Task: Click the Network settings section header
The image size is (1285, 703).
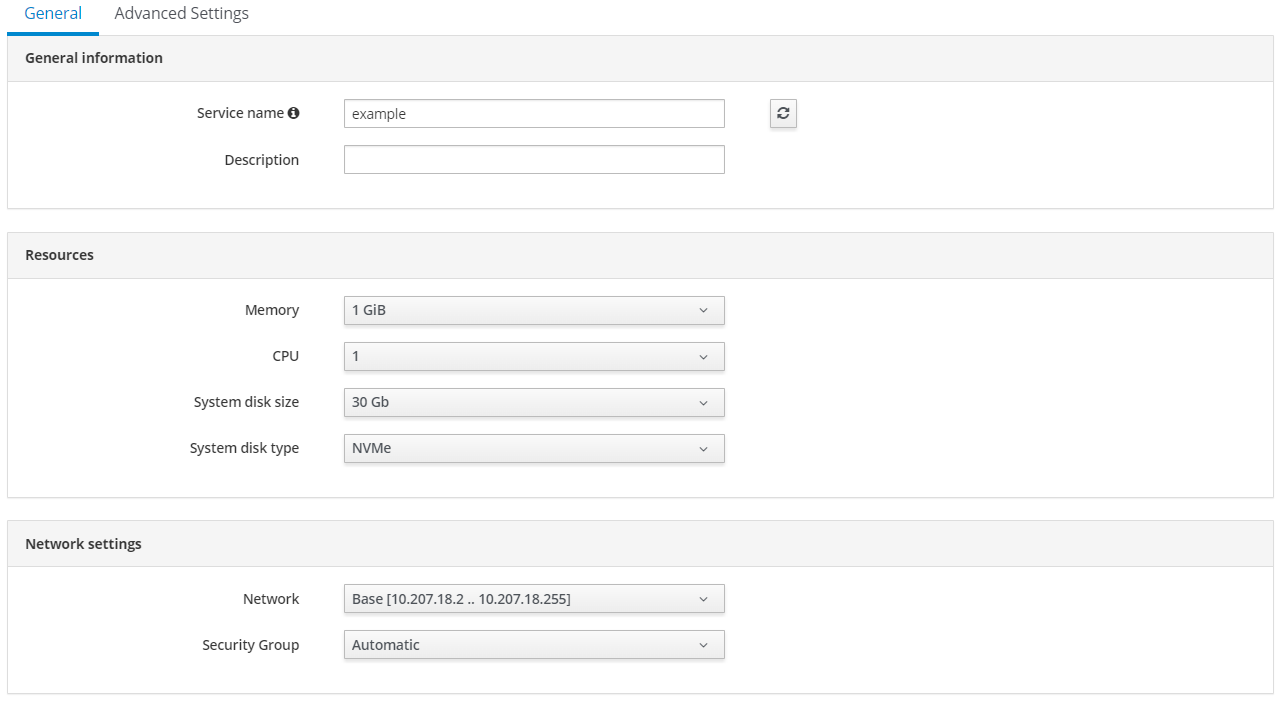Action: [83, 544]
